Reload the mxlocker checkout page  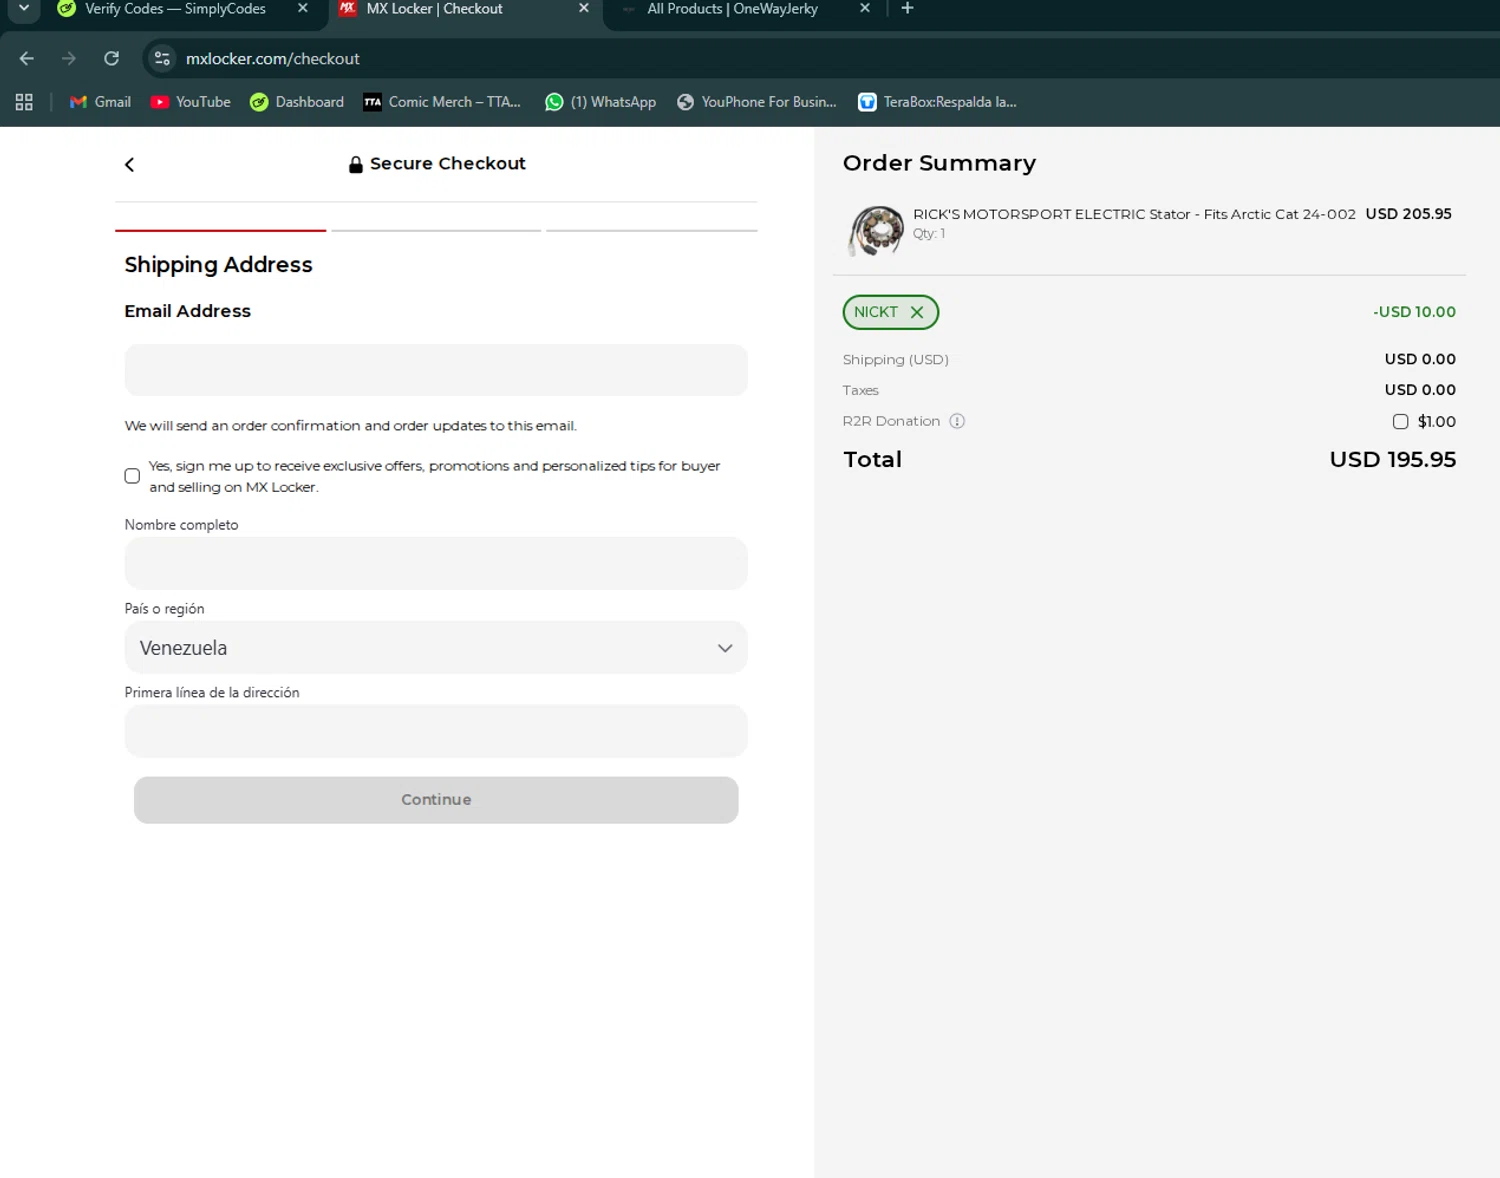point(112,59)
